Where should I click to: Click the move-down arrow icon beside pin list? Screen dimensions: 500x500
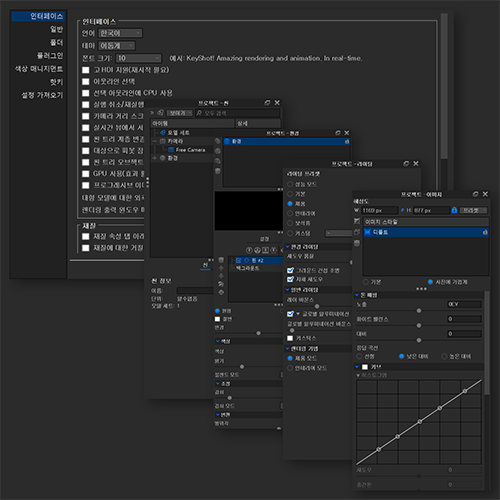221,276
